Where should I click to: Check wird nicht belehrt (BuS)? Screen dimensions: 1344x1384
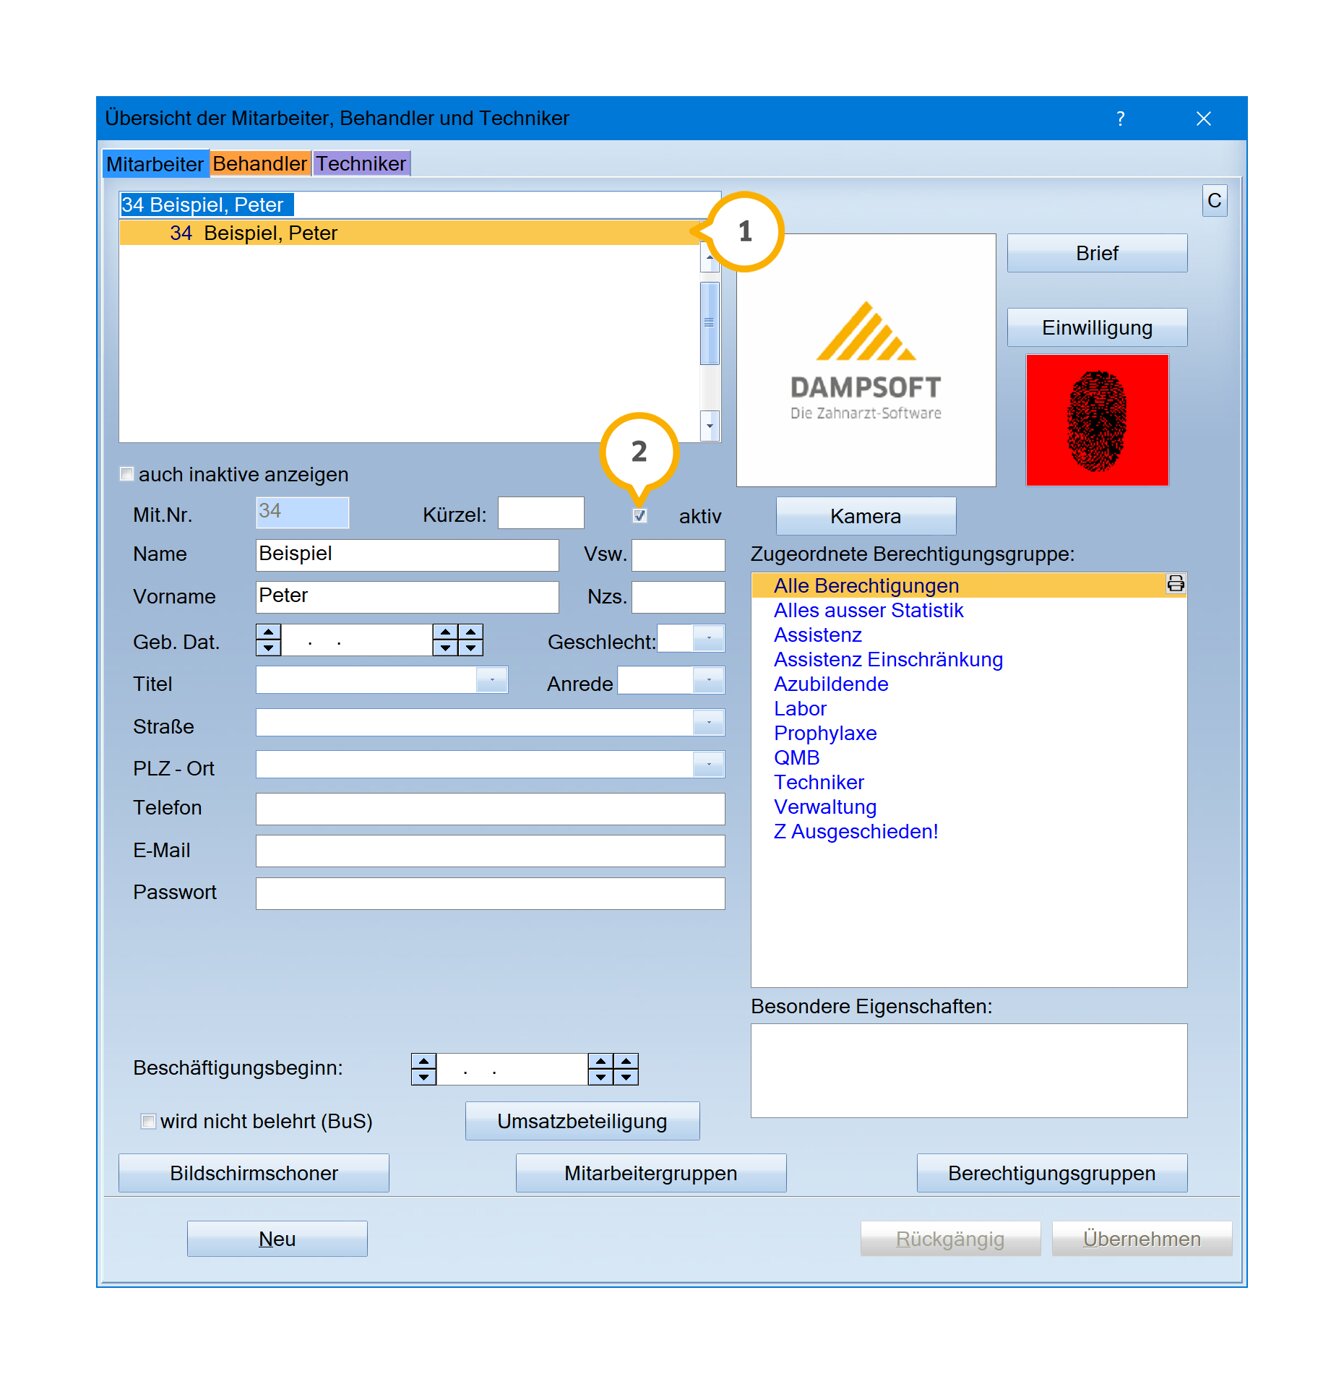tap(148, 1121)
